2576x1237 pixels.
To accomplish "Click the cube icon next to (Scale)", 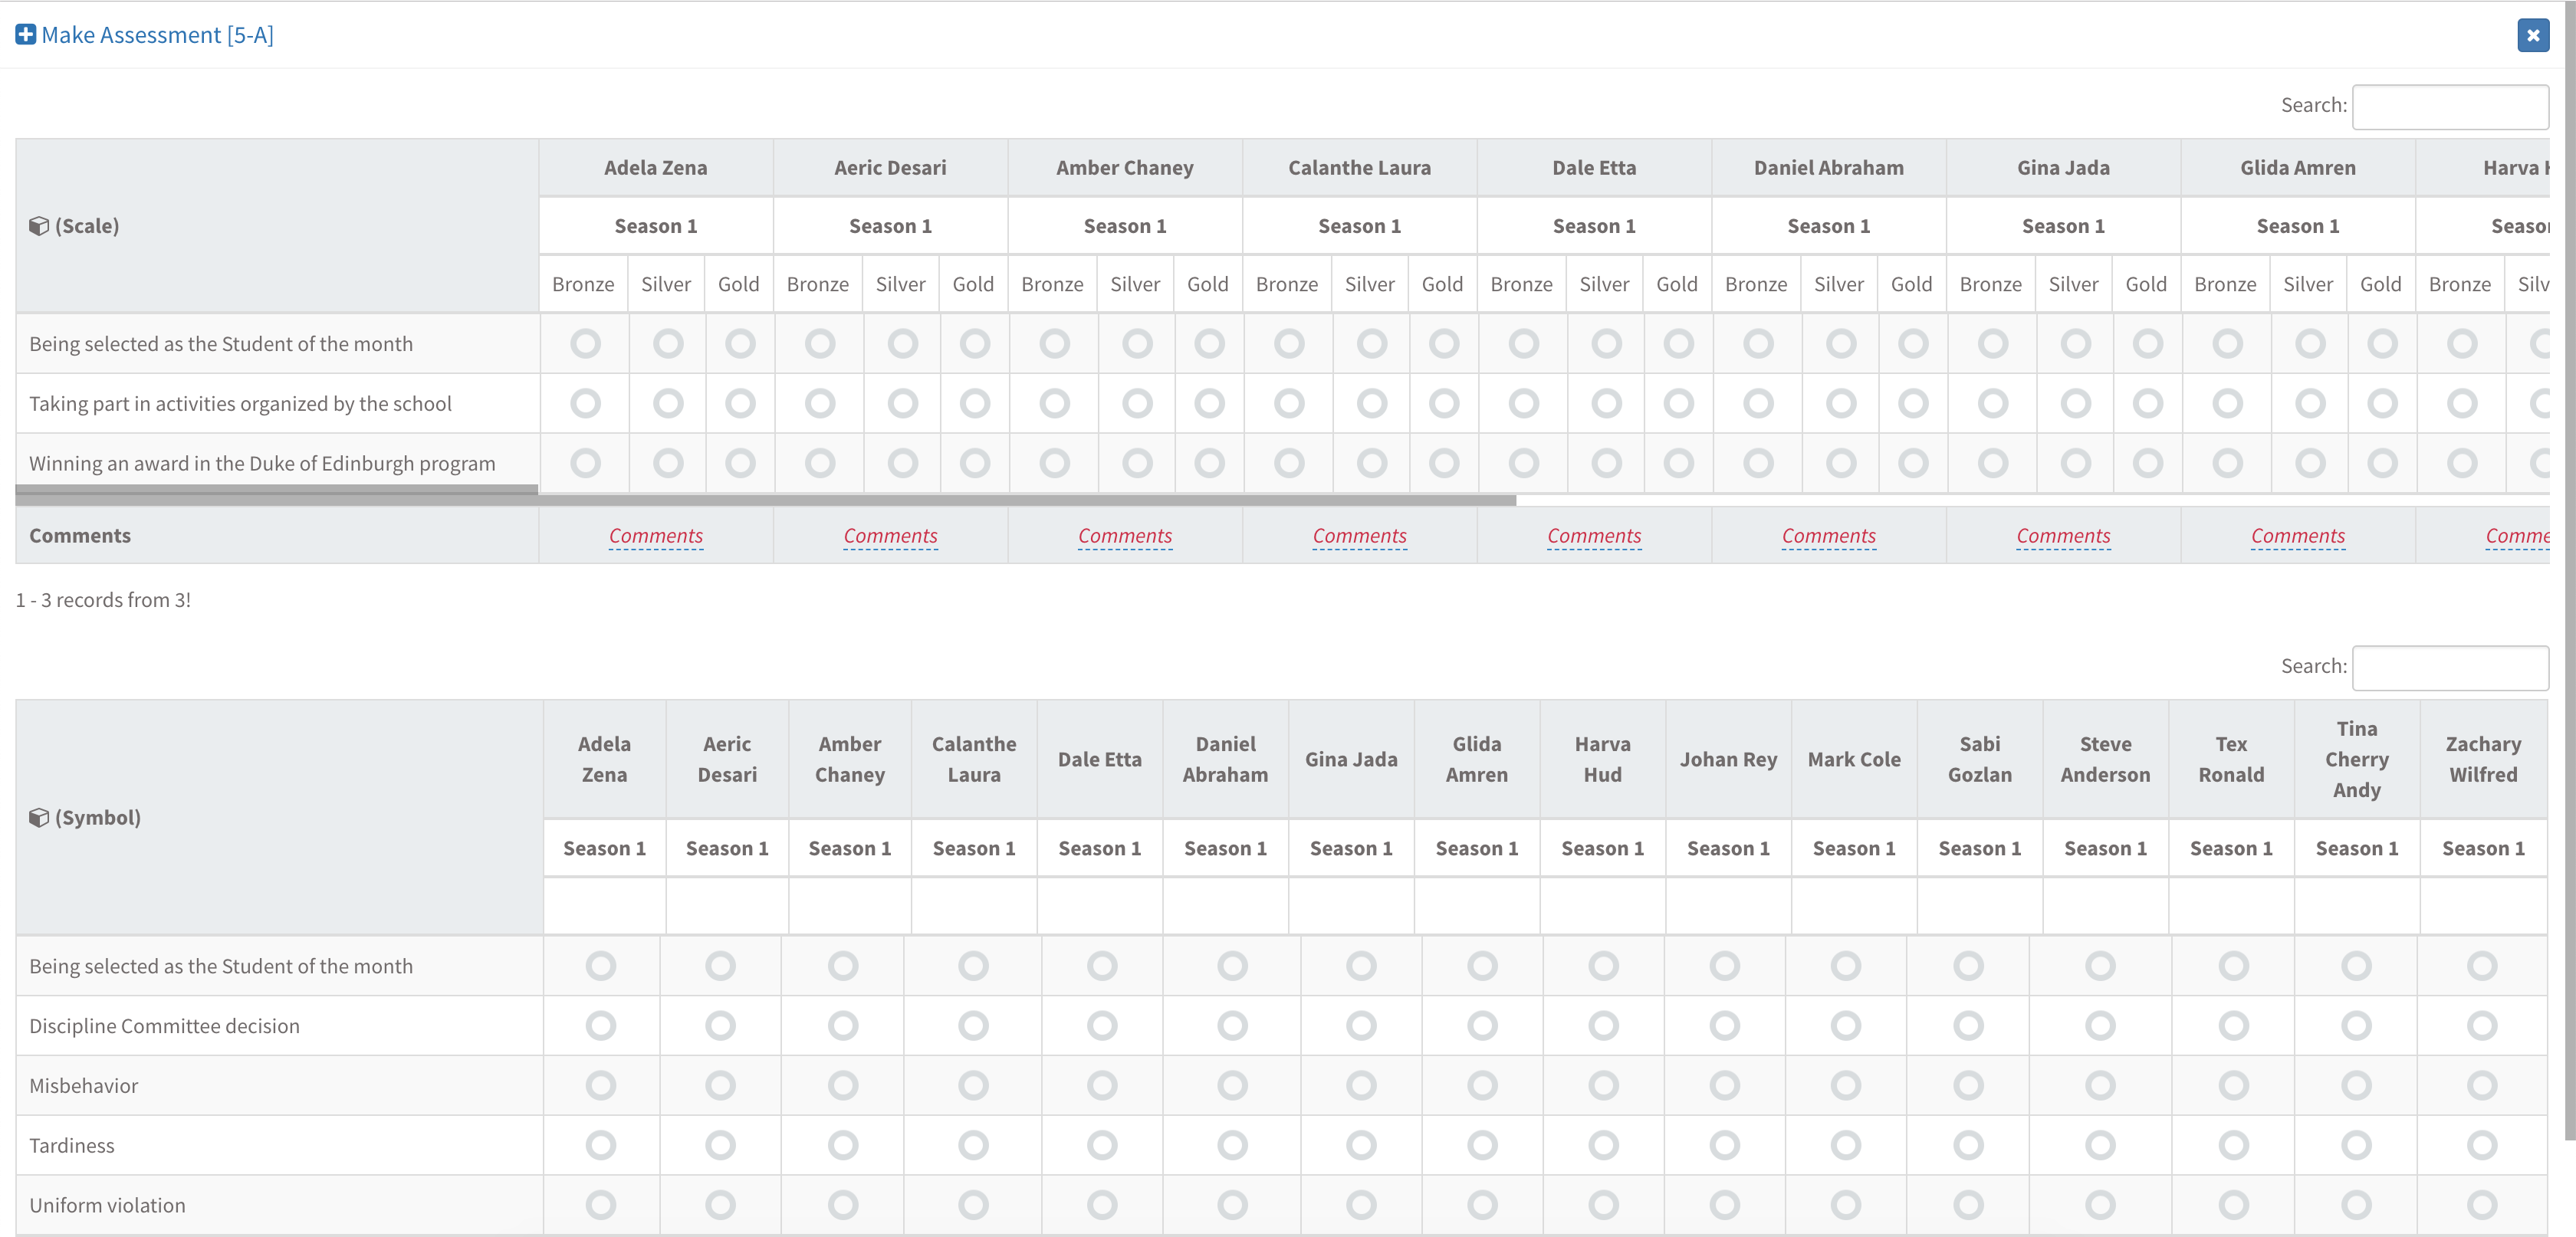I will [39, 226].
